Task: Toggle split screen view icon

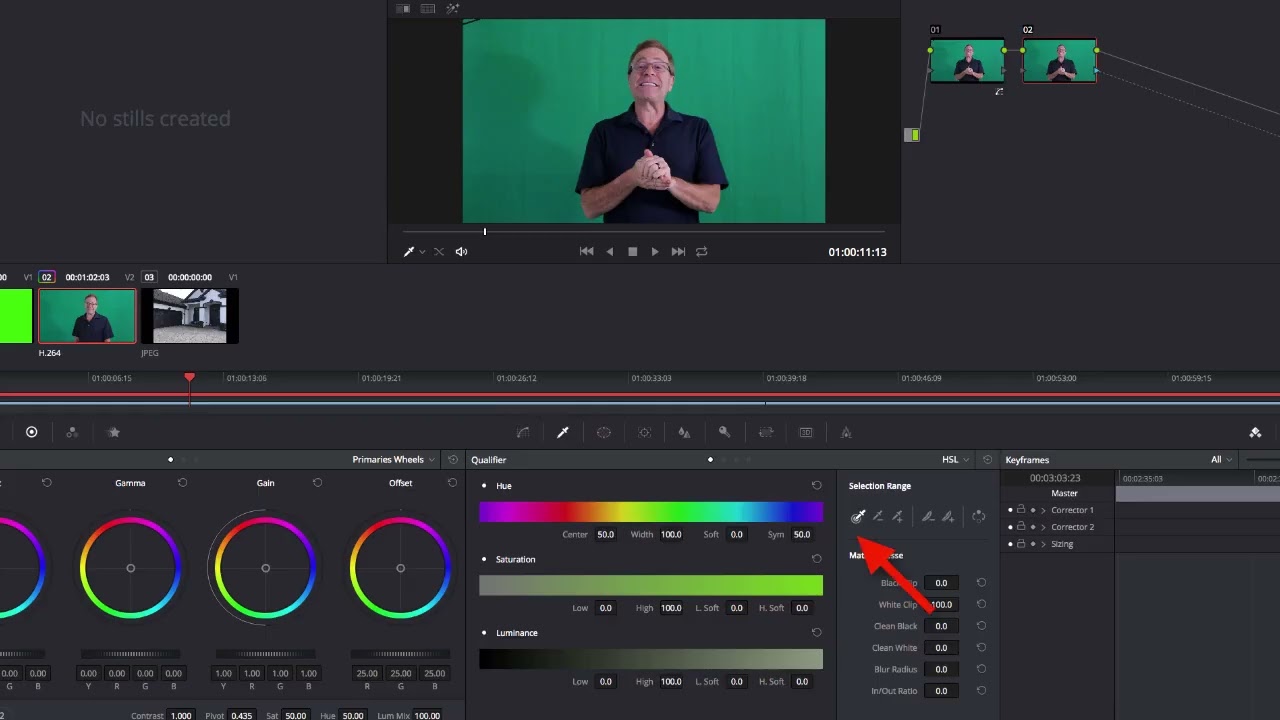Action: (x=428, y=9)
